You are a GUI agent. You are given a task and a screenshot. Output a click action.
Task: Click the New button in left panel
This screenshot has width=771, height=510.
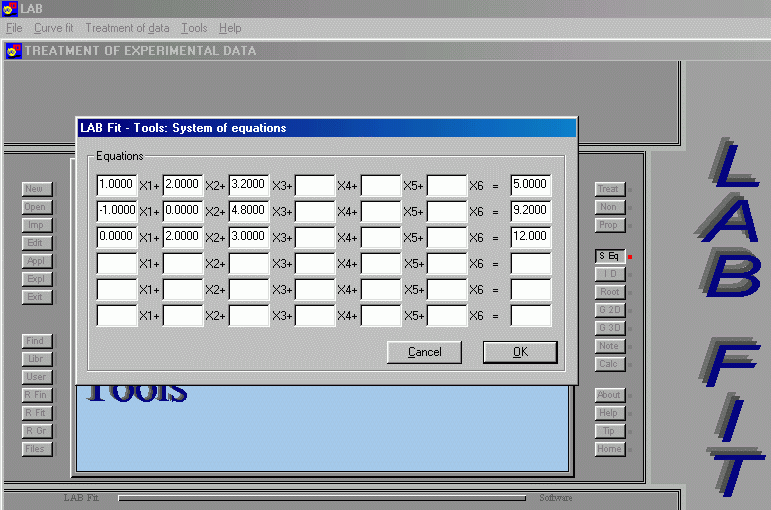36,189
